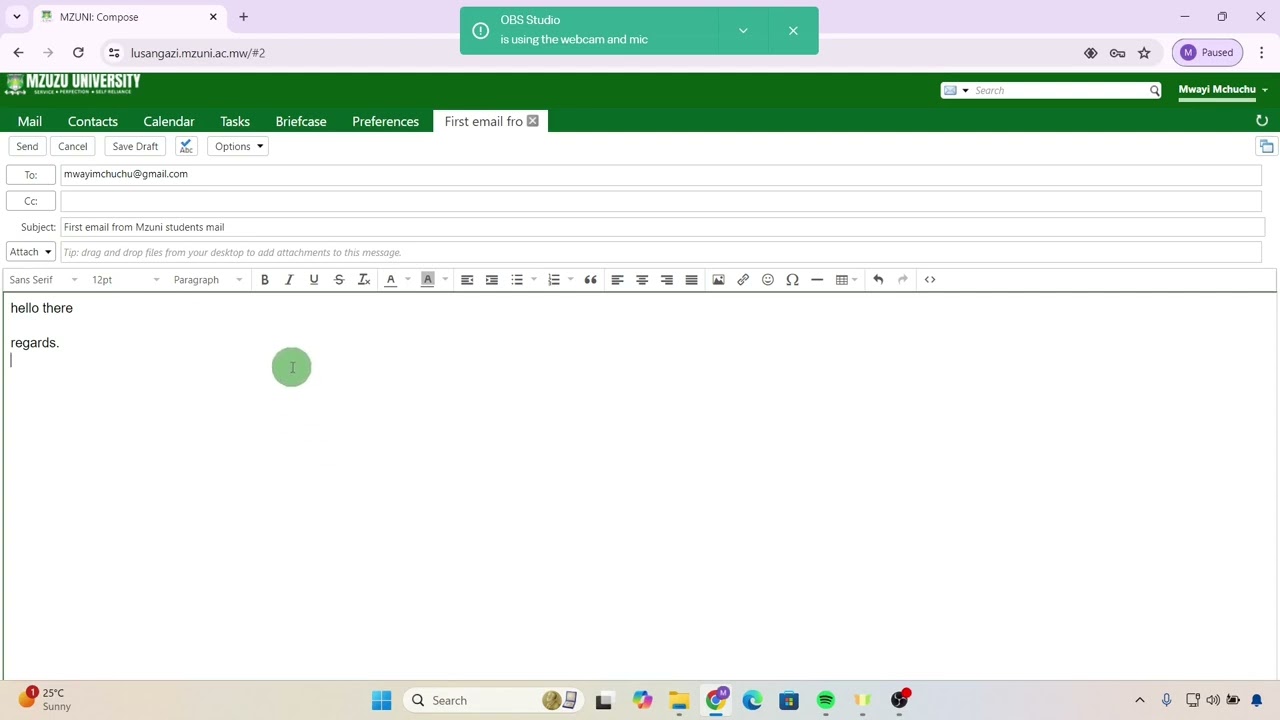The image size is (1280, 720).
Task: Open the compose in new window icon
Action: point(1266,147)
